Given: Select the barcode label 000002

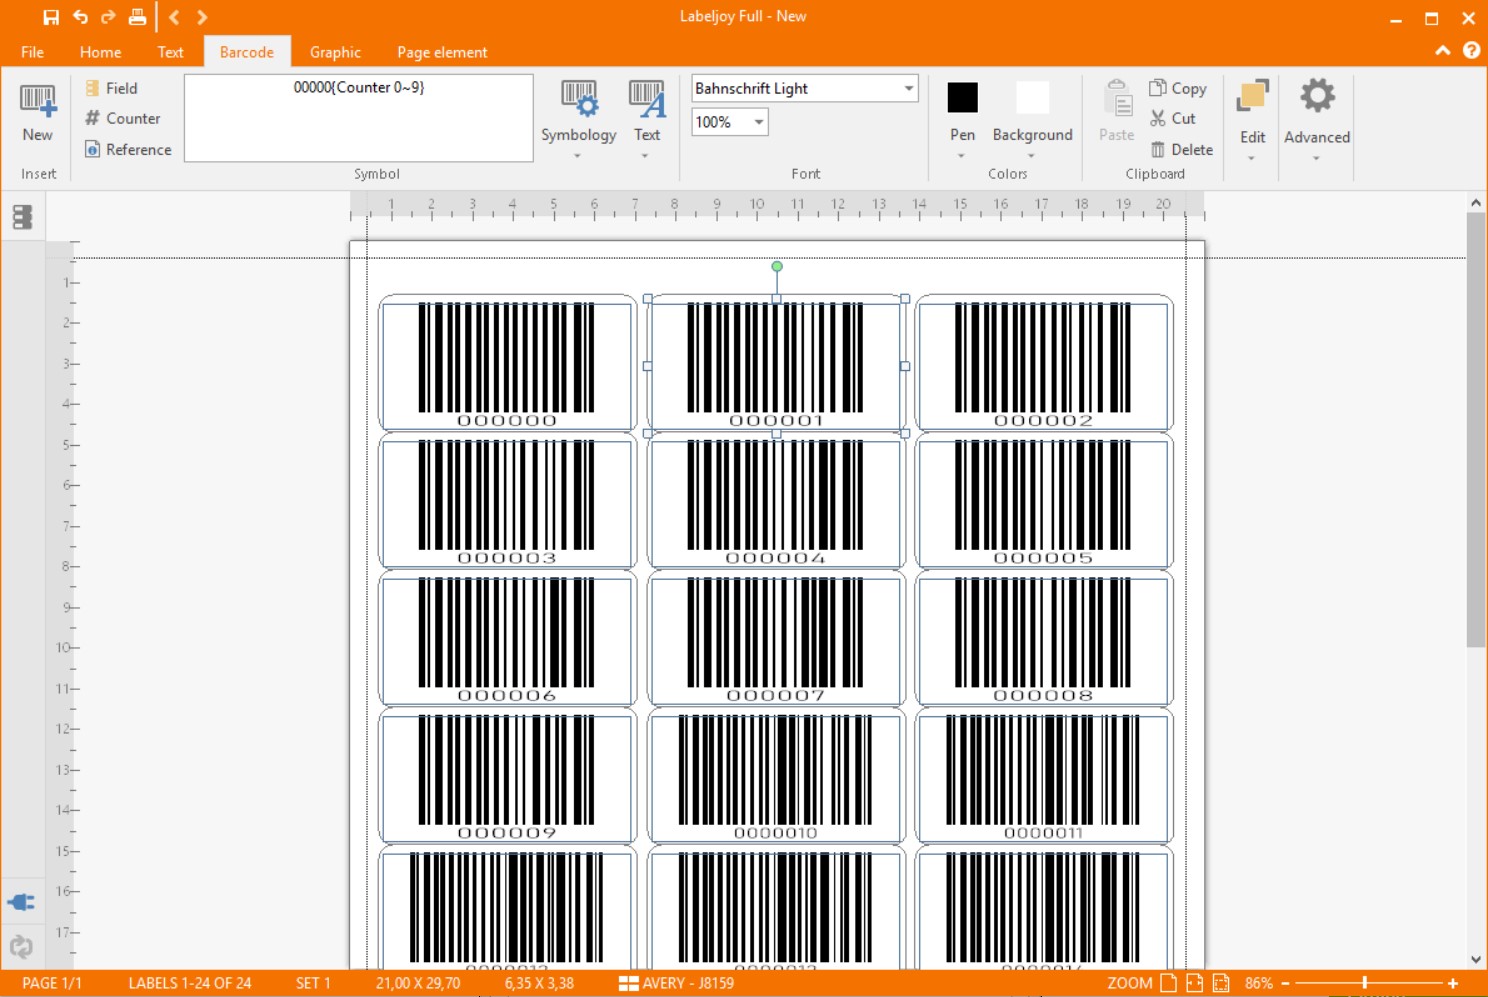Looking at the screenshot, I should point(1044,363).
